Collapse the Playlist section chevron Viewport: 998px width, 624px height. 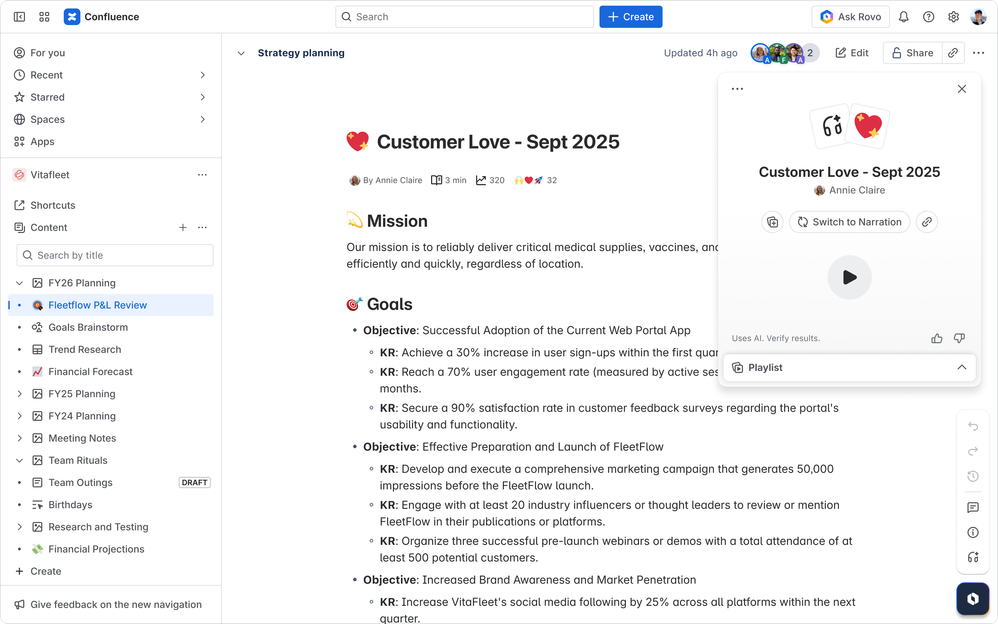point(962,367)
